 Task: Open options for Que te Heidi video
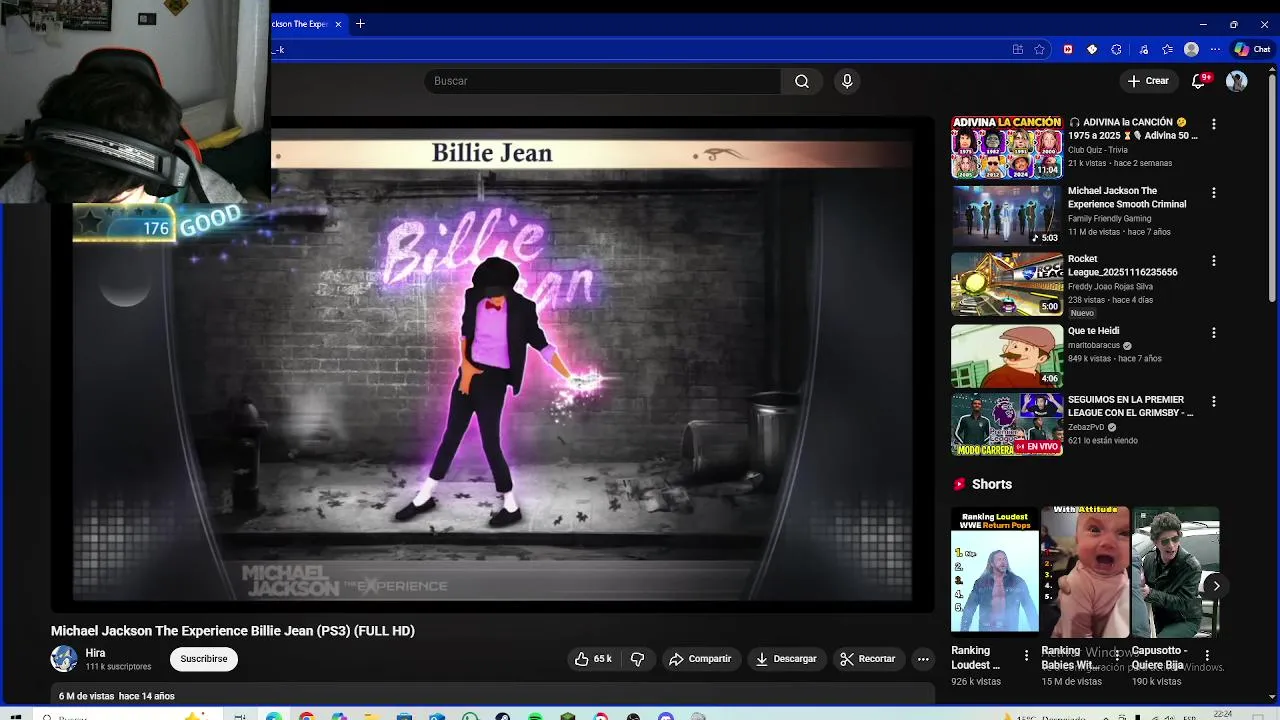tap(1214, 332)
